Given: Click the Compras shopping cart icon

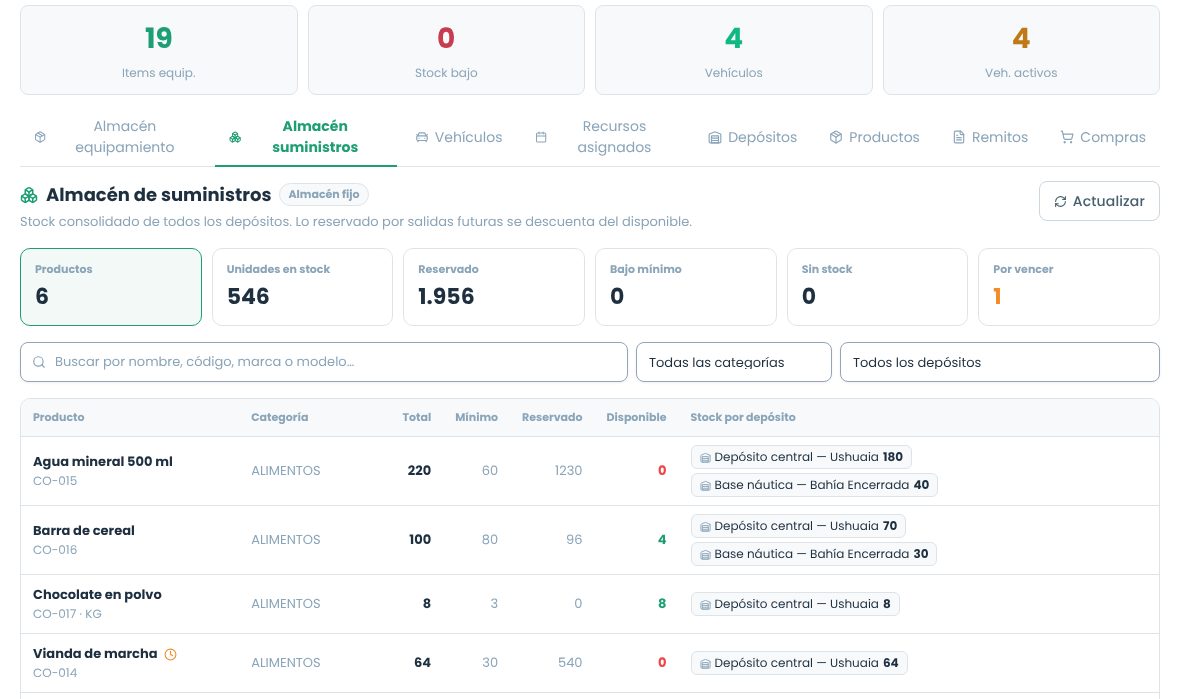Looking at the screenshot, I should click(x=1067, y=137).
